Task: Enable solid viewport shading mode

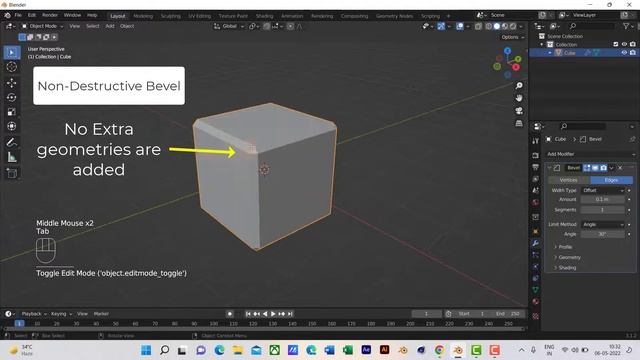Action: point(496,26)
